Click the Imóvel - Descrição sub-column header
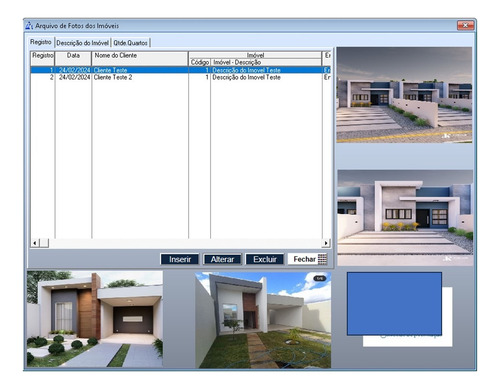 click(x=266, y=62)
